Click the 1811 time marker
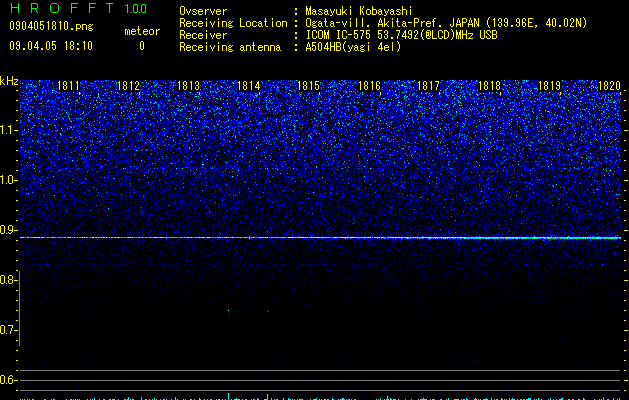629x400 pixels. point(68,86)
